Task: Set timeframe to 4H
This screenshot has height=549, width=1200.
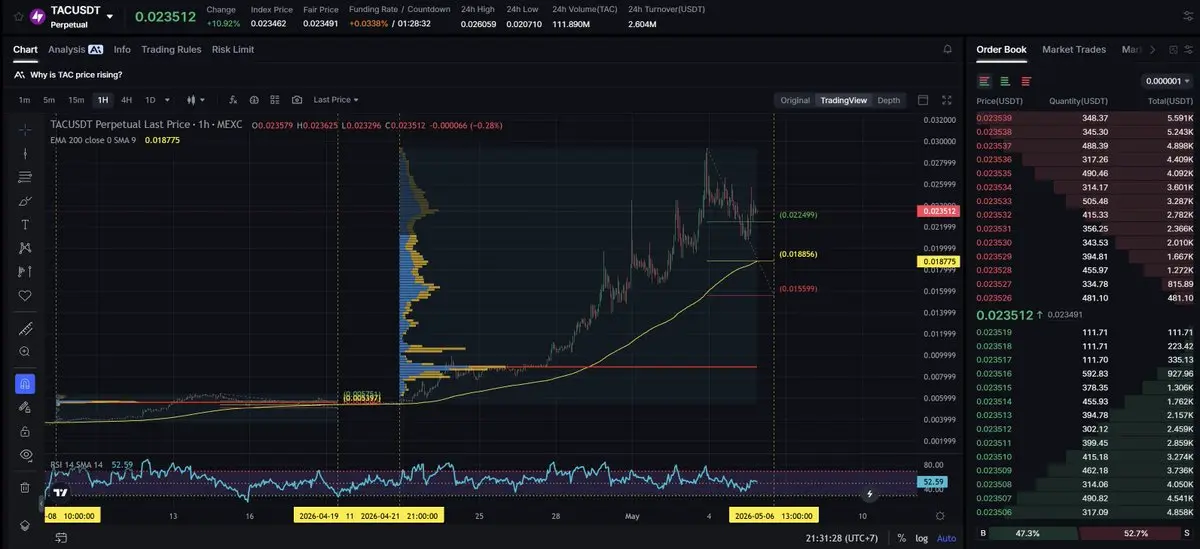Action: (126, 100)
